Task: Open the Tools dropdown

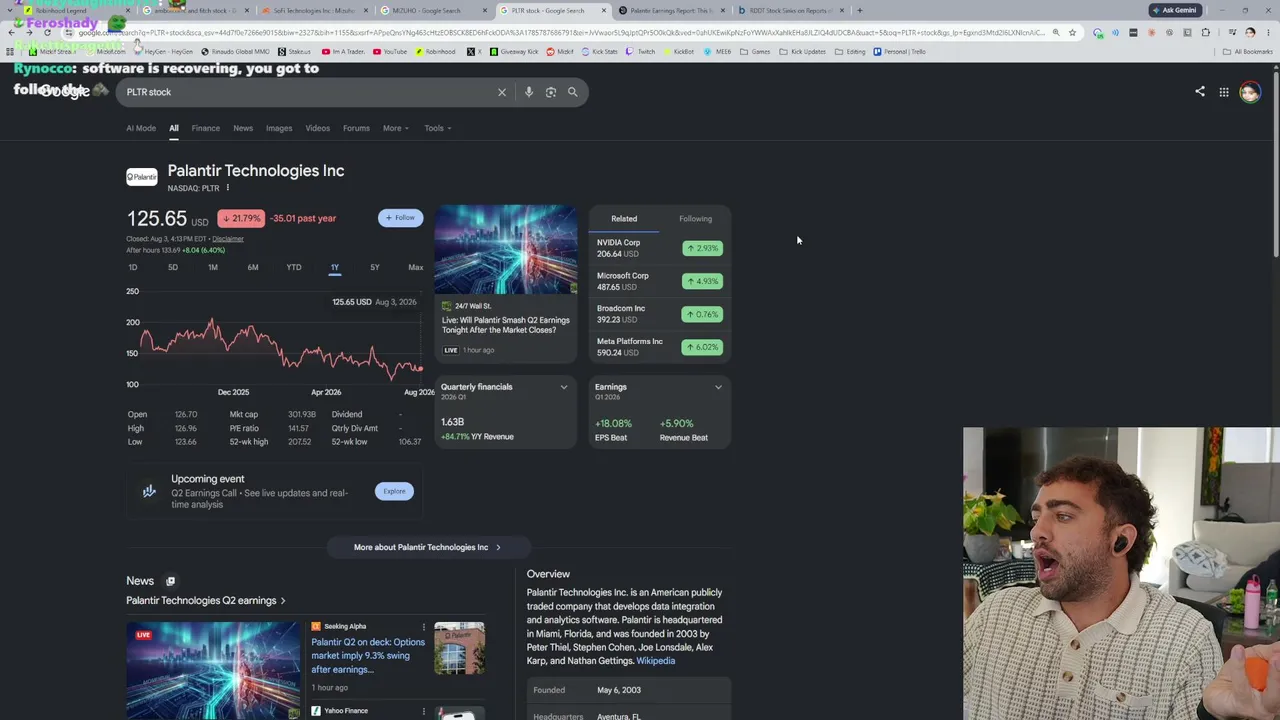Action: 437,128
